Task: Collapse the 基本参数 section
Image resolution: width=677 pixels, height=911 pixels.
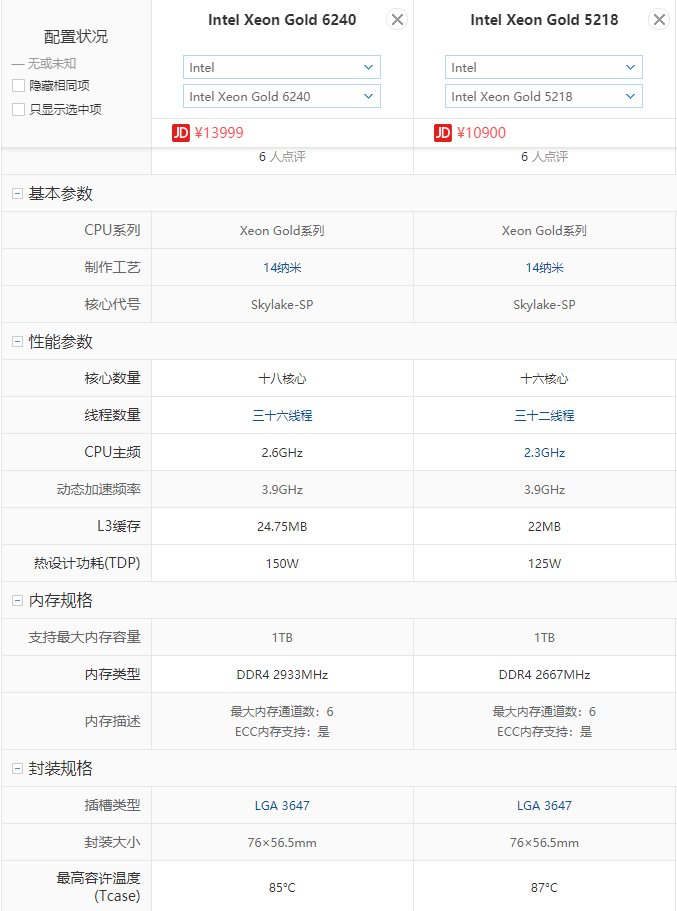Action: (x=17, y=193)
